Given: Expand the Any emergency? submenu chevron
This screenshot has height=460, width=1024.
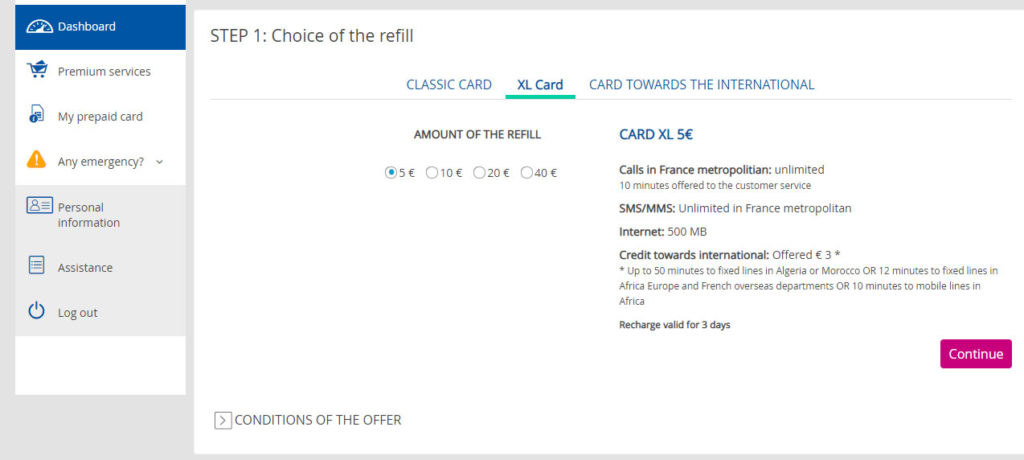Looking at the screenshot, I should coord(159,162).
